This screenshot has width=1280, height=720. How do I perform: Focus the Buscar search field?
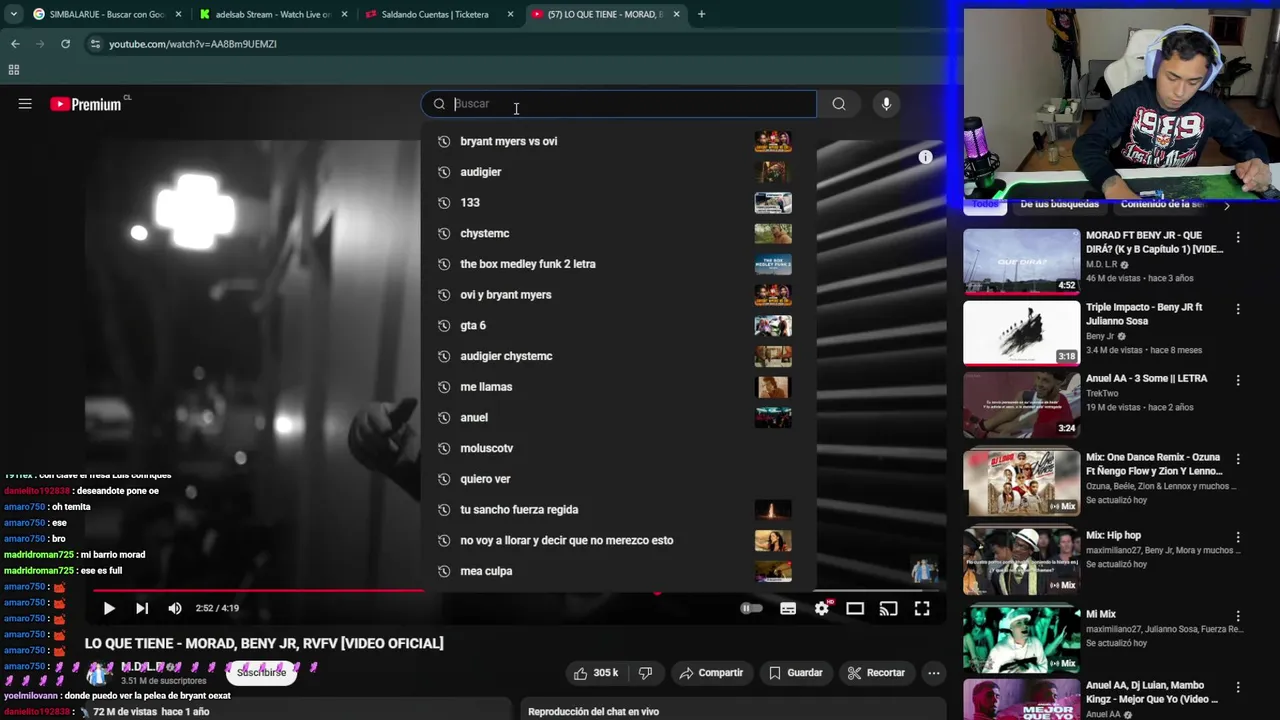point(619,104)
